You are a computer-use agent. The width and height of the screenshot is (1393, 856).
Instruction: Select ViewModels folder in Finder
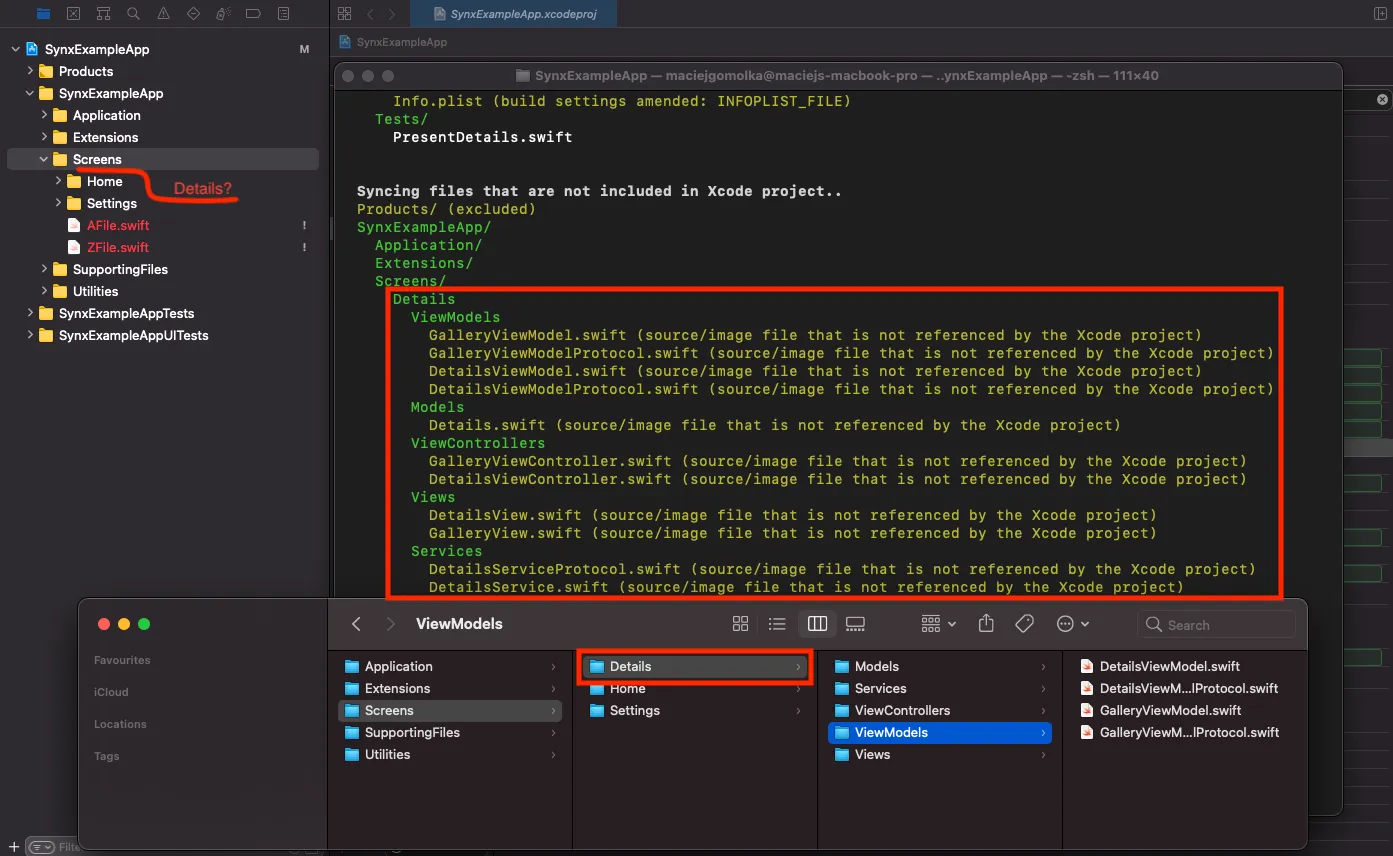pyautogui.click(x=940, y=732)
